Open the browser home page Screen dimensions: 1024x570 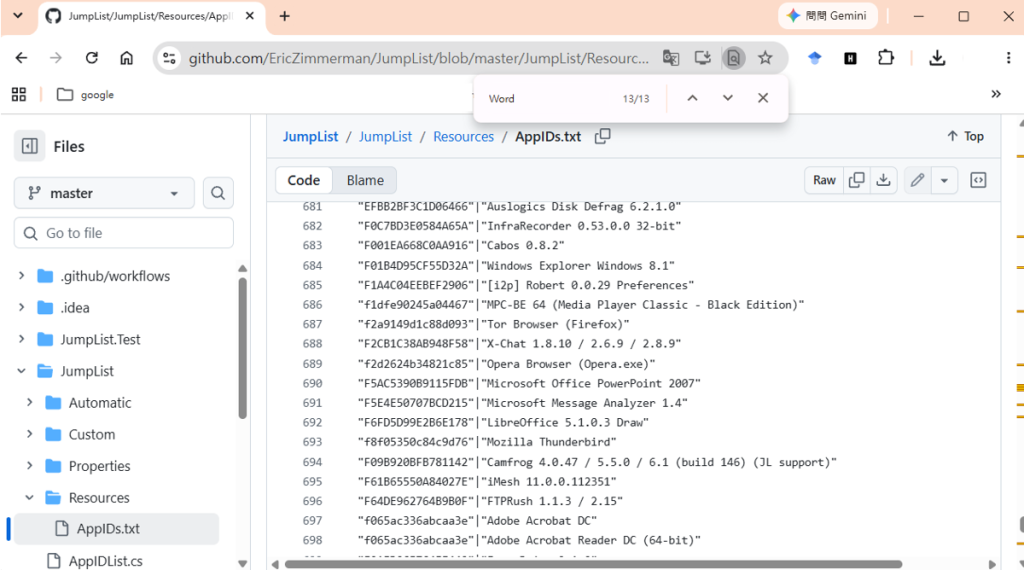click(126, 58)
